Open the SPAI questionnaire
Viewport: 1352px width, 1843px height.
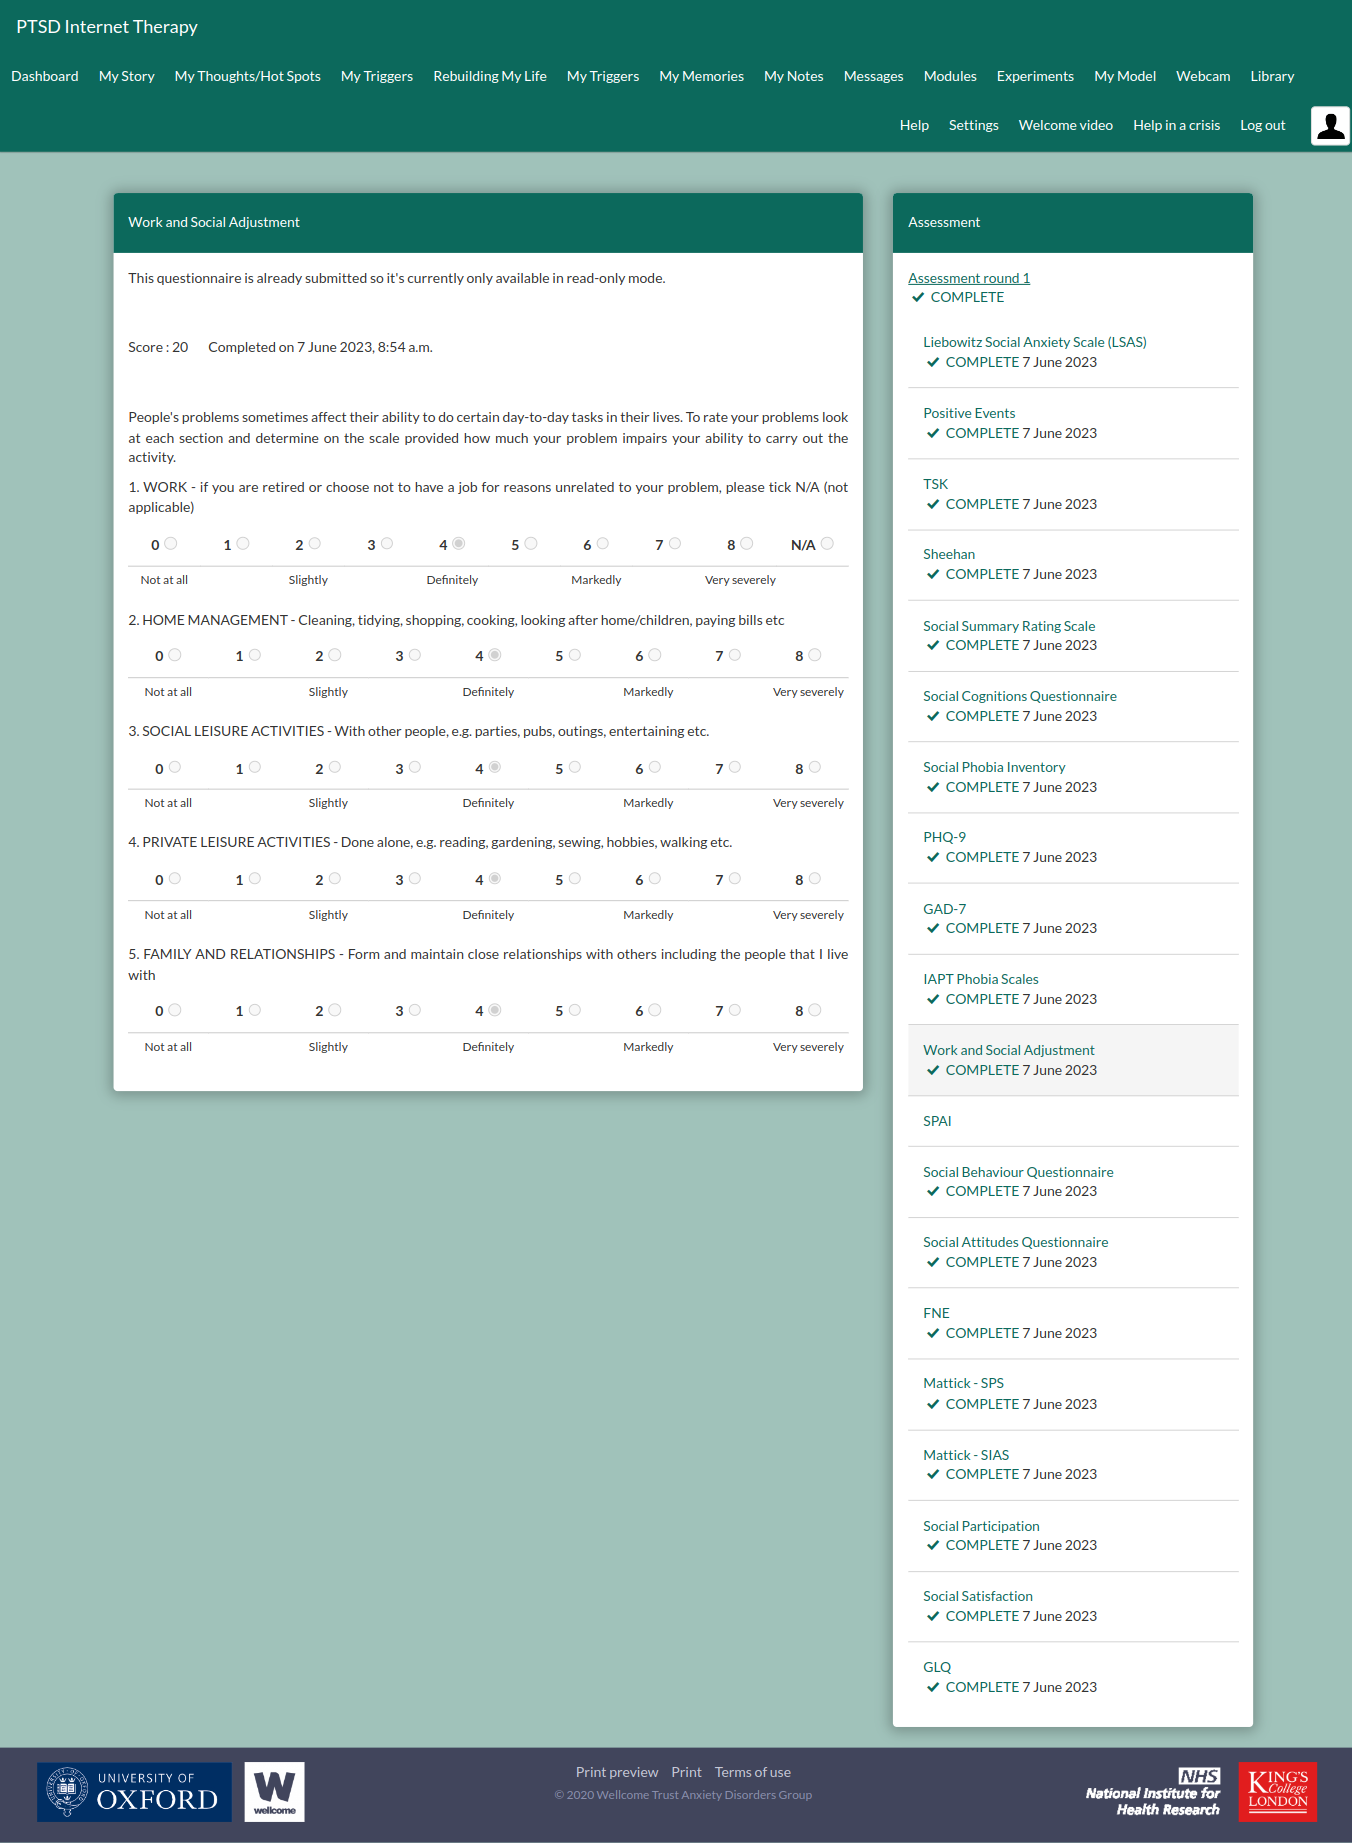pos(937,1121)
